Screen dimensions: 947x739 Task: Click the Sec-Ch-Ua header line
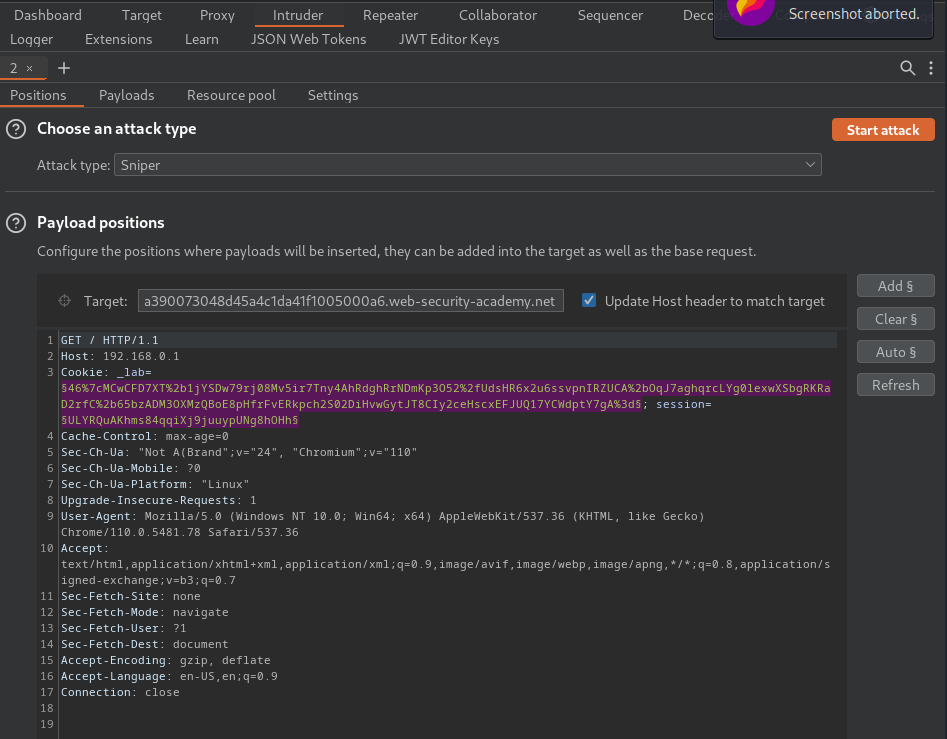point(239,452)
